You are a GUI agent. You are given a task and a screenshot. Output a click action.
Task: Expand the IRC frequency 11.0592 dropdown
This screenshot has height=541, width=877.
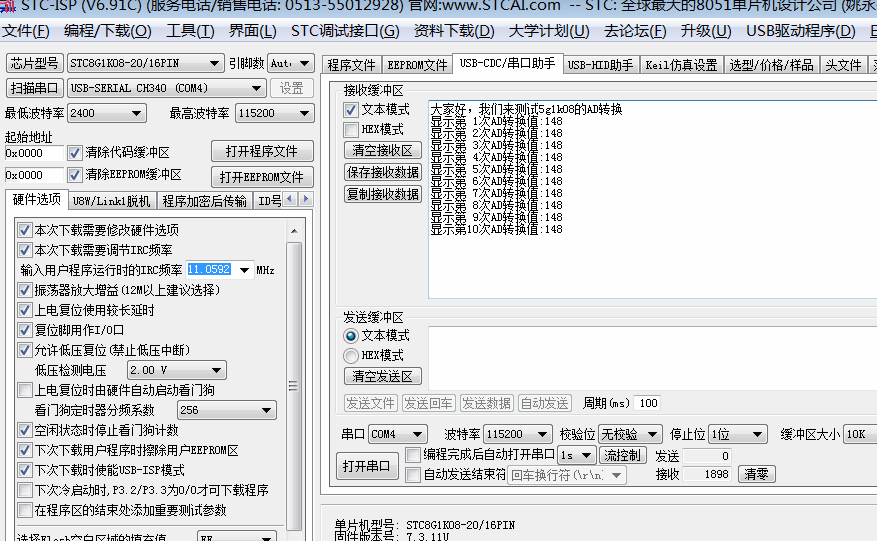244,270
